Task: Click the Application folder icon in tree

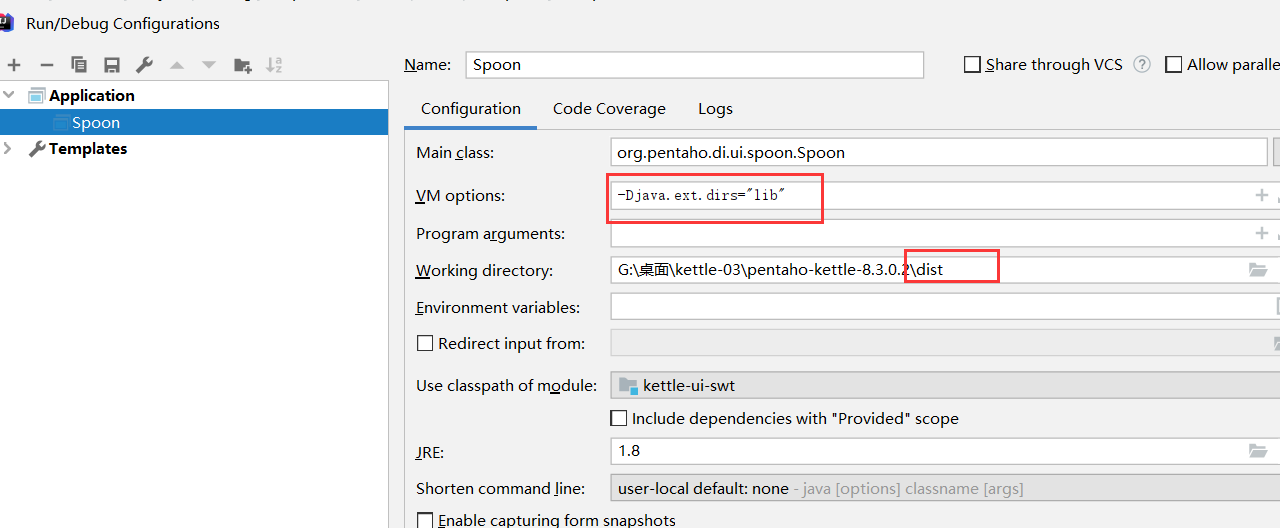Action: click(x=37, y=96)
